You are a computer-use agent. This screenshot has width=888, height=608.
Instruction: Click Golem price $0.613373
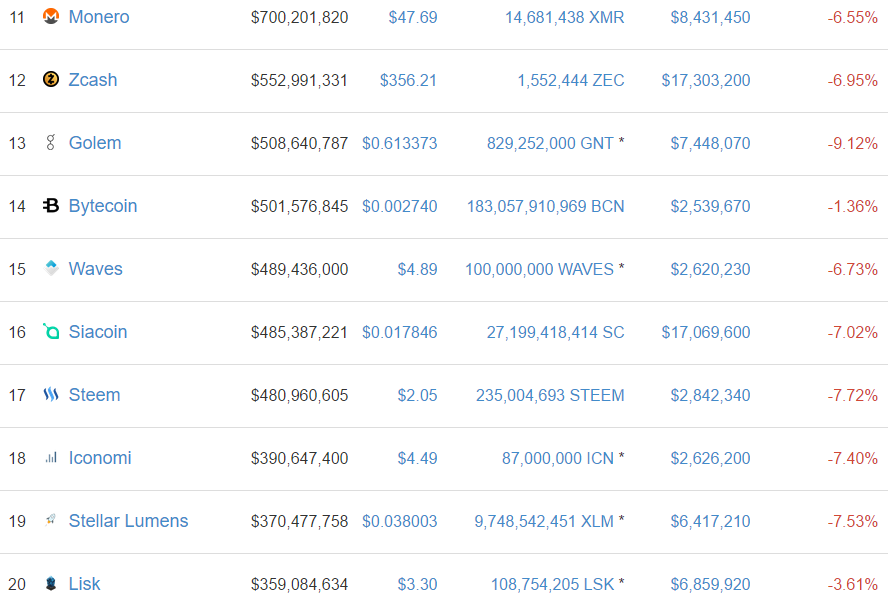point(400,143)
